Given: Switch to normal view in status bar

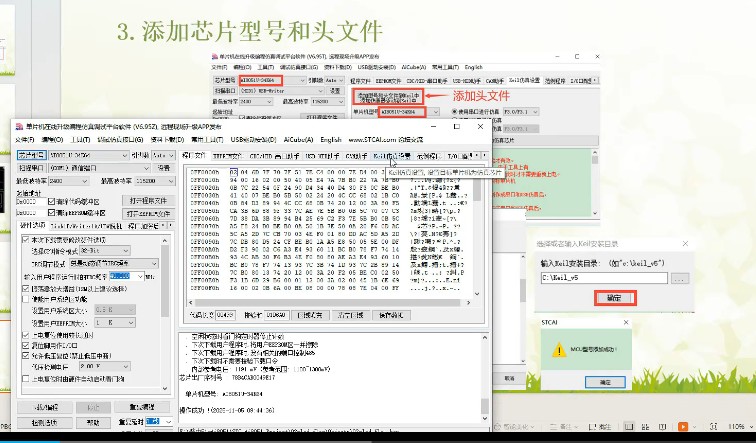Looking at the screenshot, I should point(629,427).
